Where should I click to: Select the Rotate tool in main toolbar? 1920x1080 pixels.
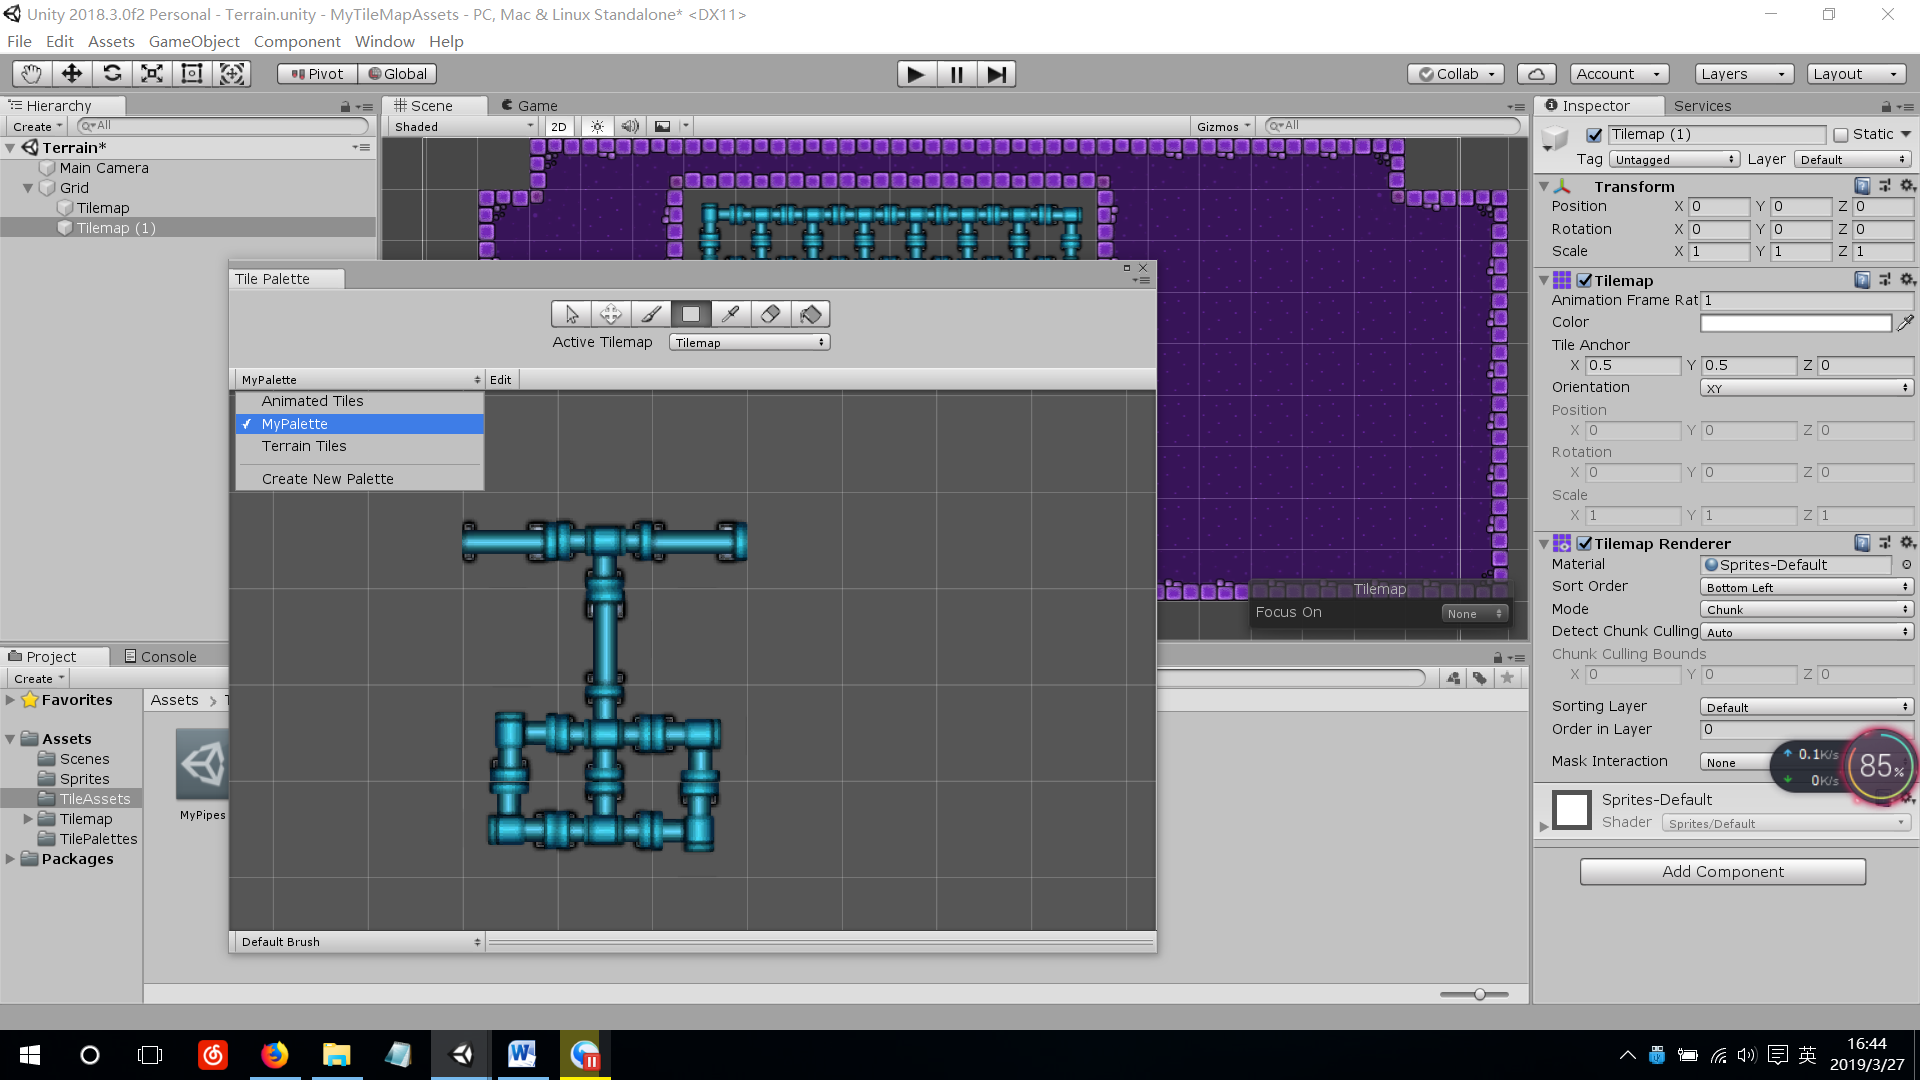point(112,74)
